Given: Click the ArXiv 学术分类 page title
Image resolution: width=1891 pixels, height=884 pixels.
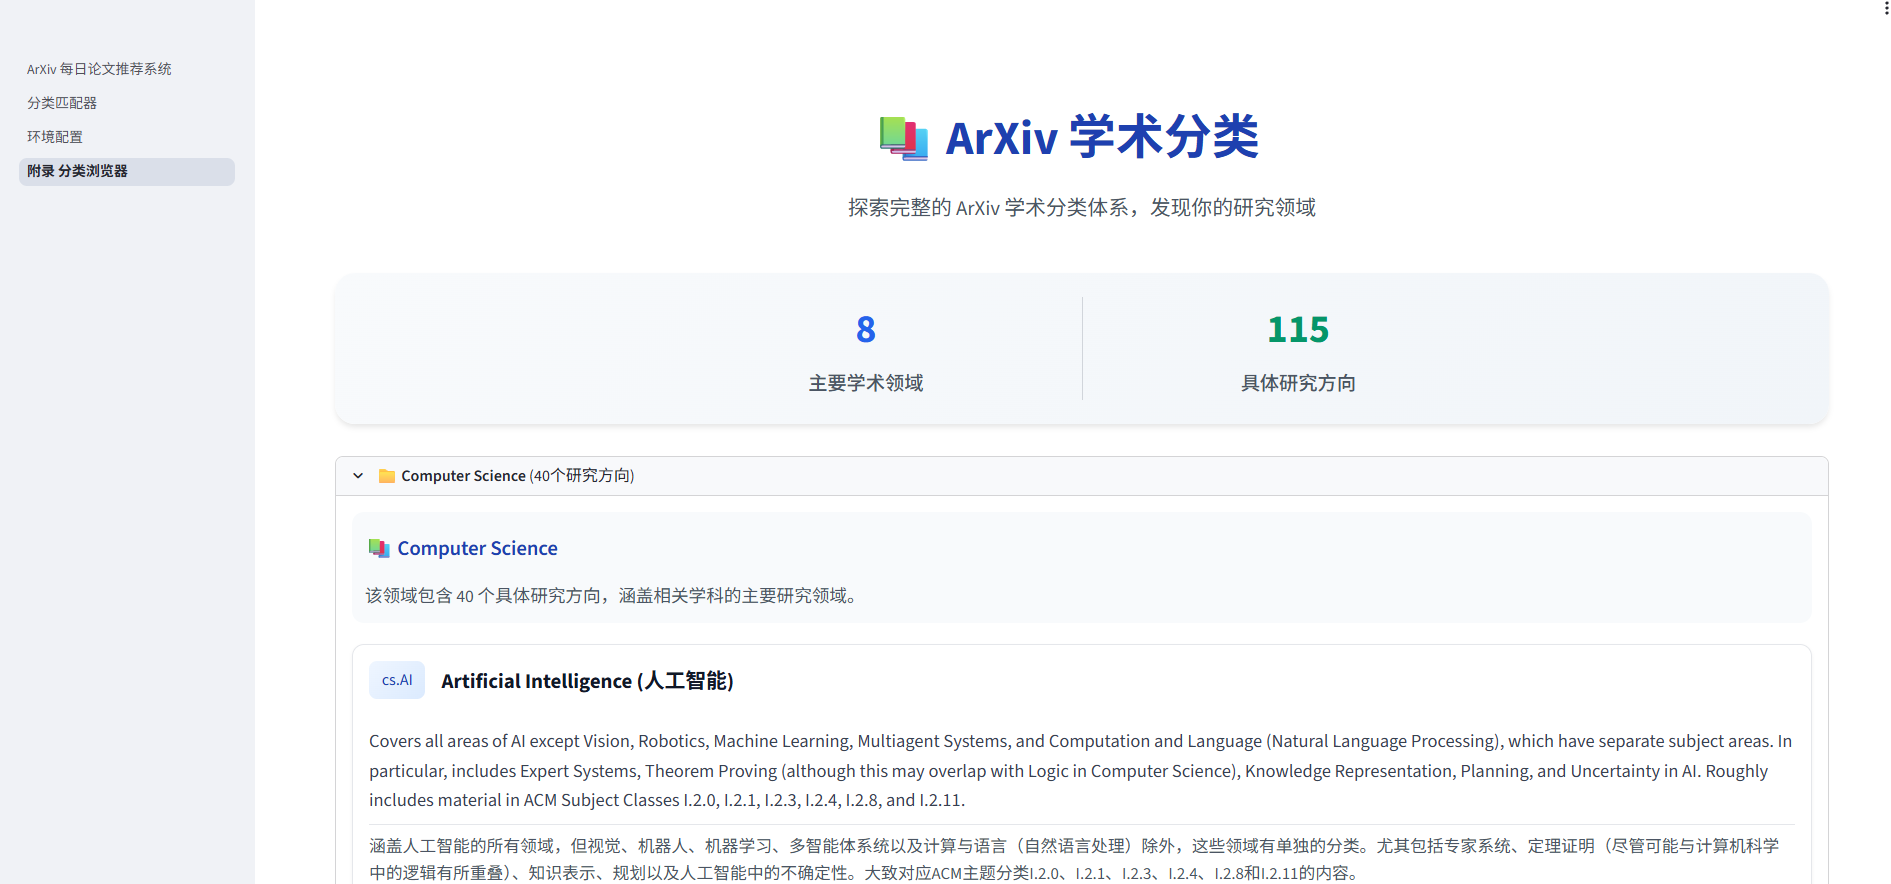Looking at the screenshot, I should (x=1101, y=137).
